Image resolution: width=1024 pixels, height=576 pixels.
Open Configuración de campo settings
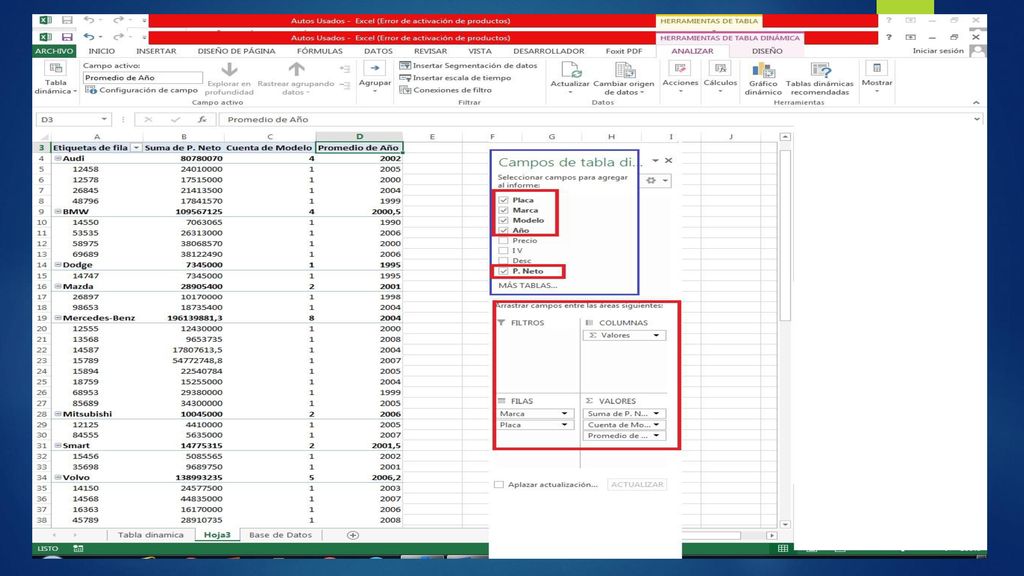(x=142, y=90)
